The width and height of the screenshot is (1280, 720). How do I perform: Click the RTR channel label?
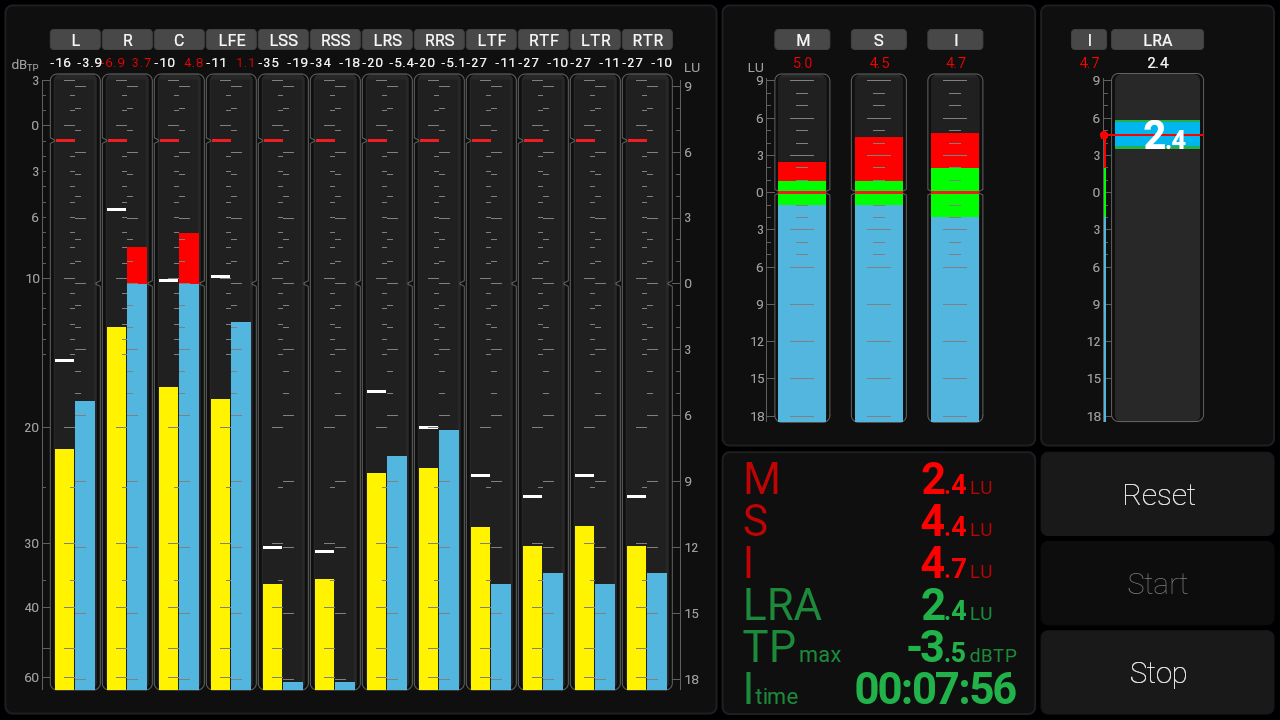tap(648, 40)
